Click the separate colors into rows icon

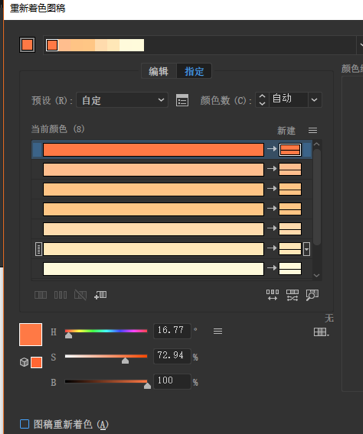click(60, 295)
